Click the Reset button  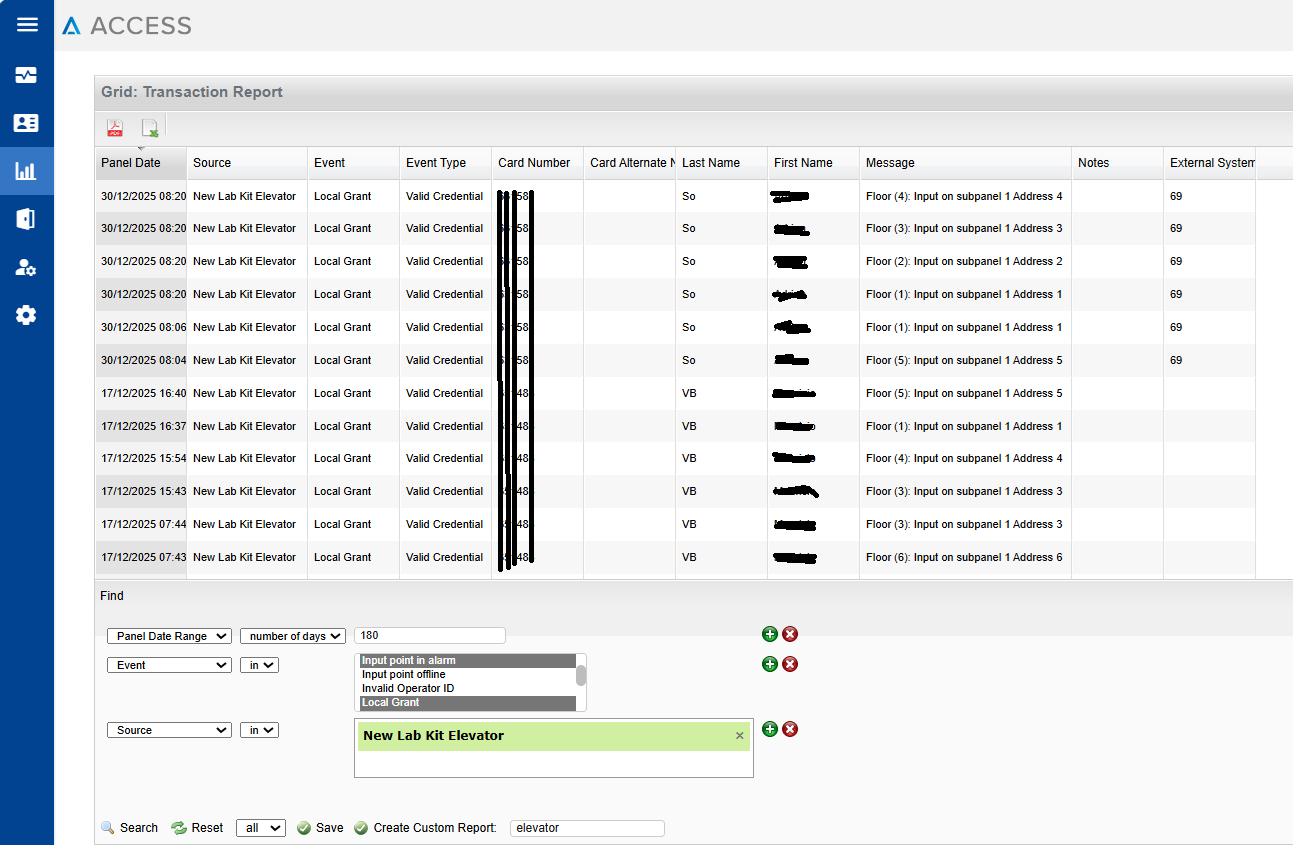click(x=198, y=828)
